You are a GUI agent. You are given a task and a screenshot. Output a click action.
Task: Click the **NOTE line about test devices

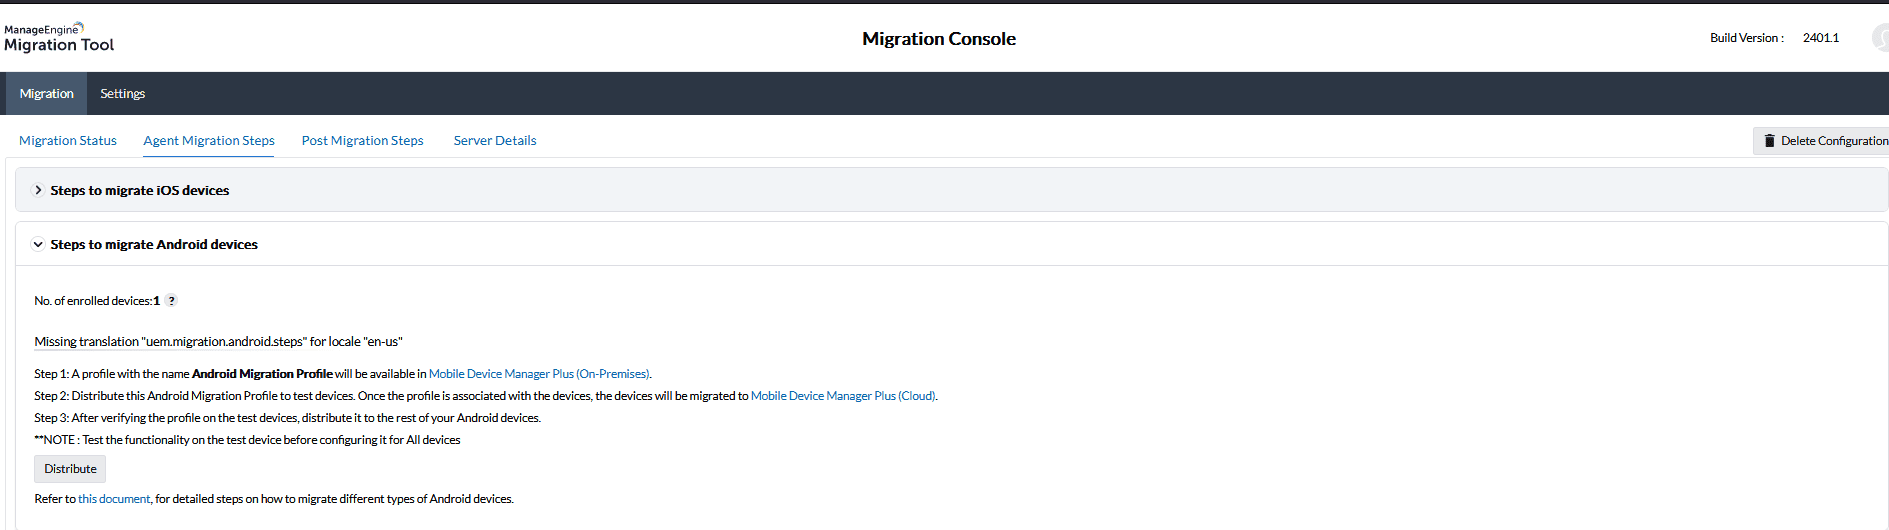tap(247, 440)
